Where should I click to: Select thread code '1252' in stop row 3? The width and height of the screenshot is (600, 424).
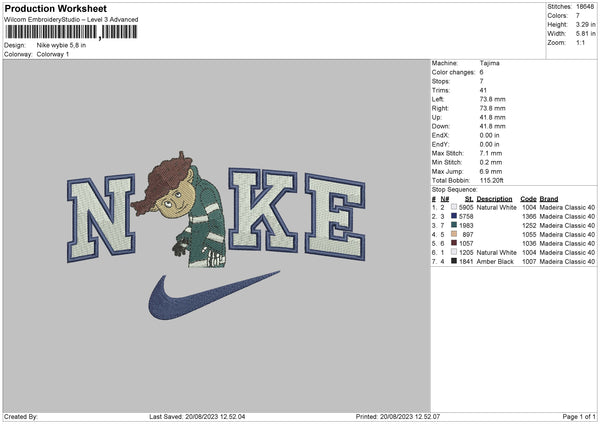(x=529, y=225)
